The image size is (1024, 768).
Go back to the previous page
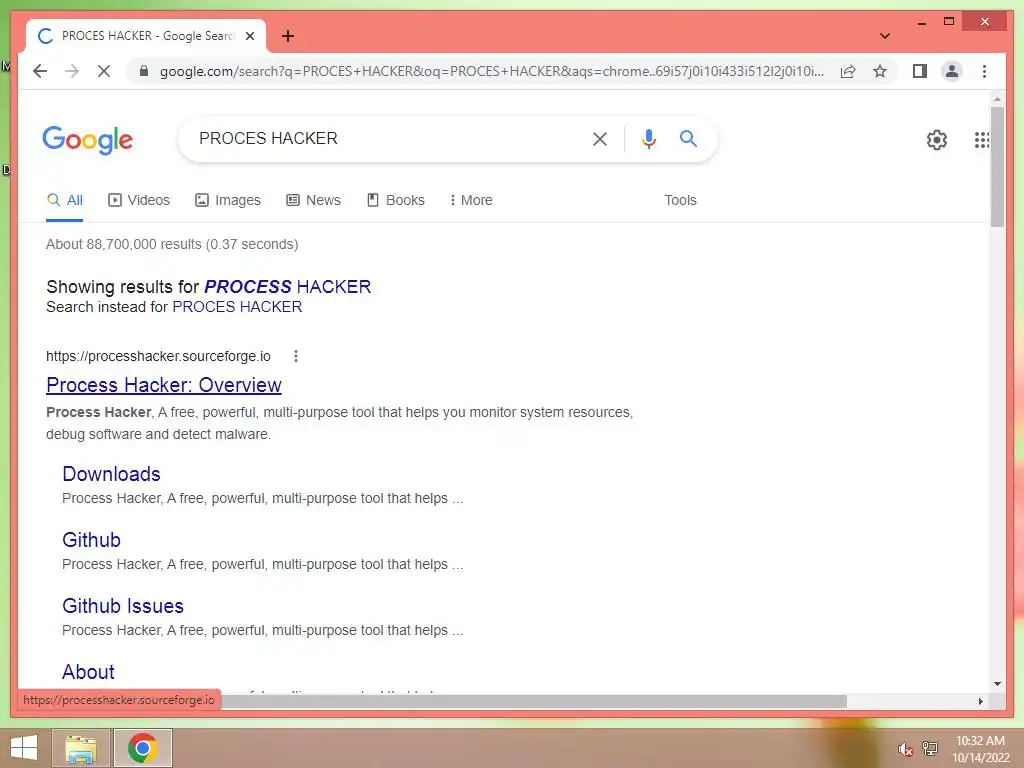coord(40,71)
